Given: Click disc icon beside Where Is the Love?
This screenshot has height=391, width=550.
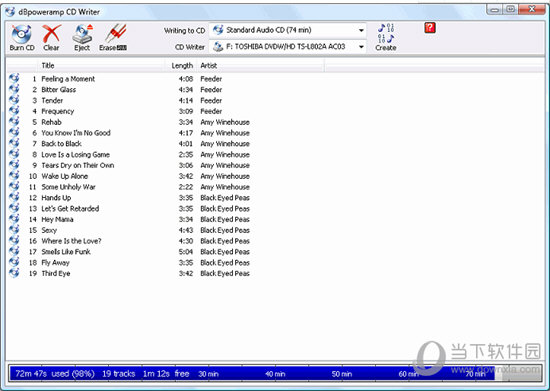Looking at the screenshot, I should pyautogui.click(x=14, y=240).
